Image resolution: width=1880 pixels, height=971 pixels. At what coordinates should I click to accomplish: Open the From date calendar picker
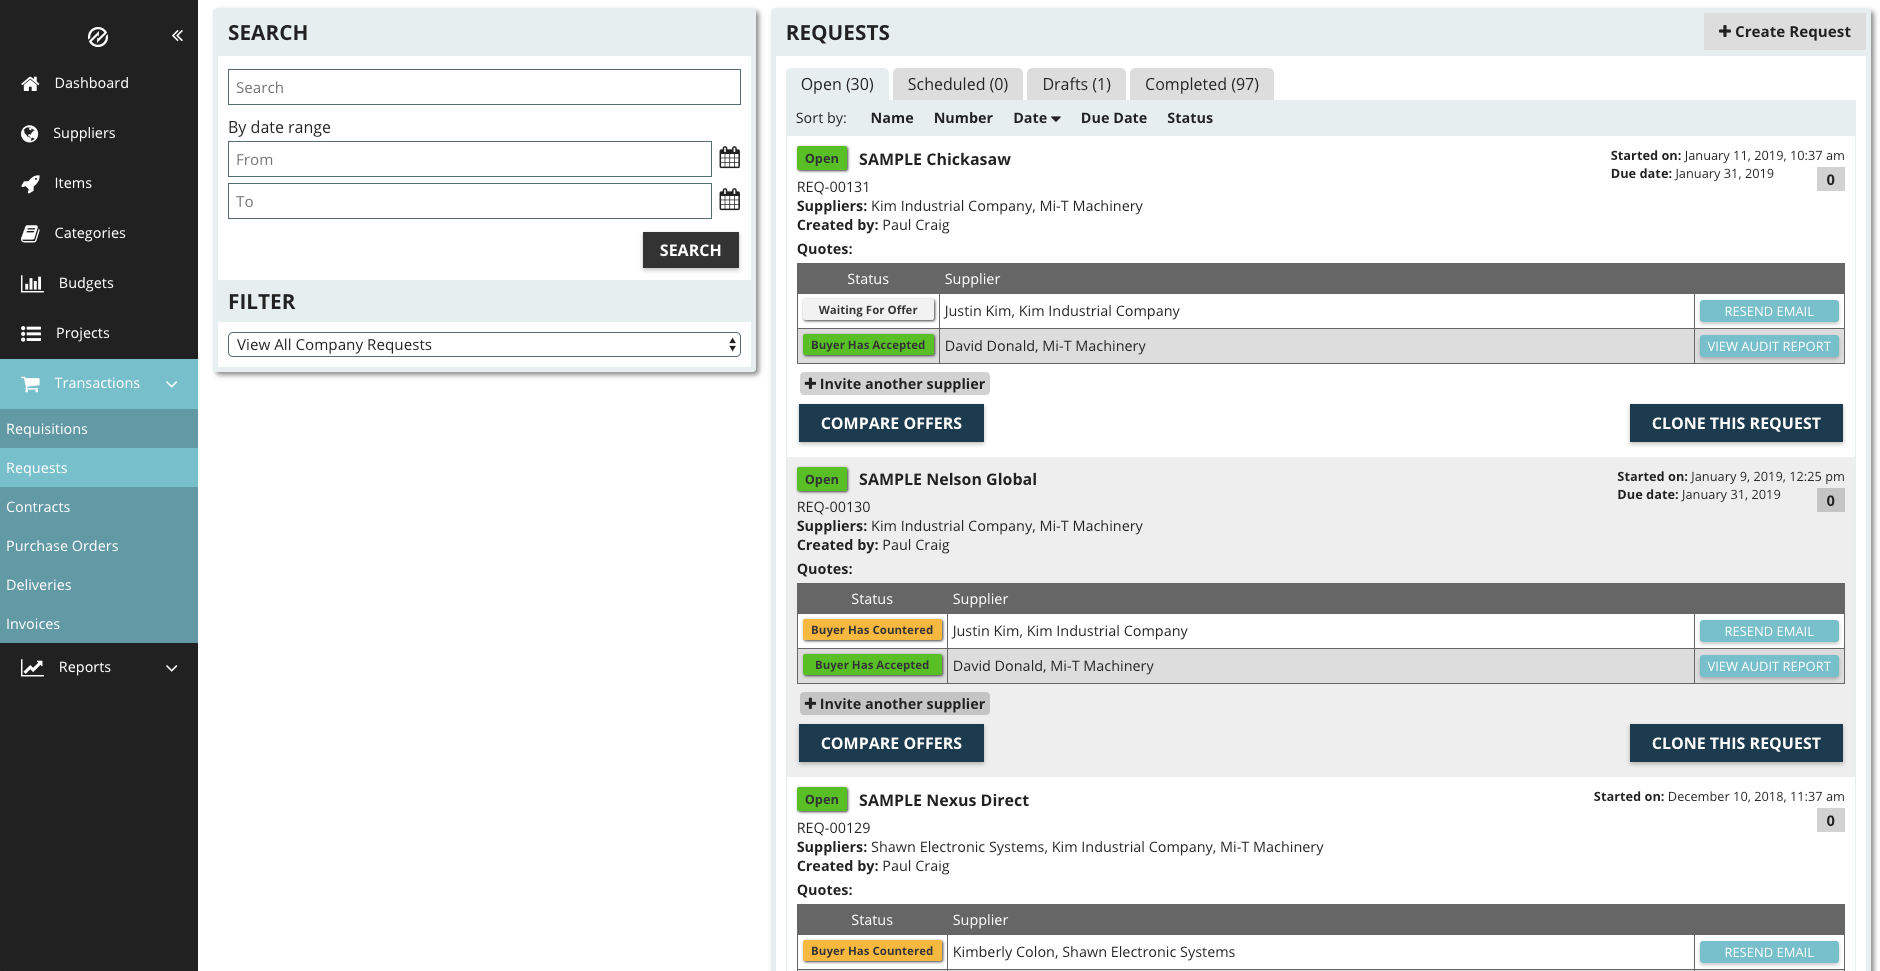[x=730, y=157]
